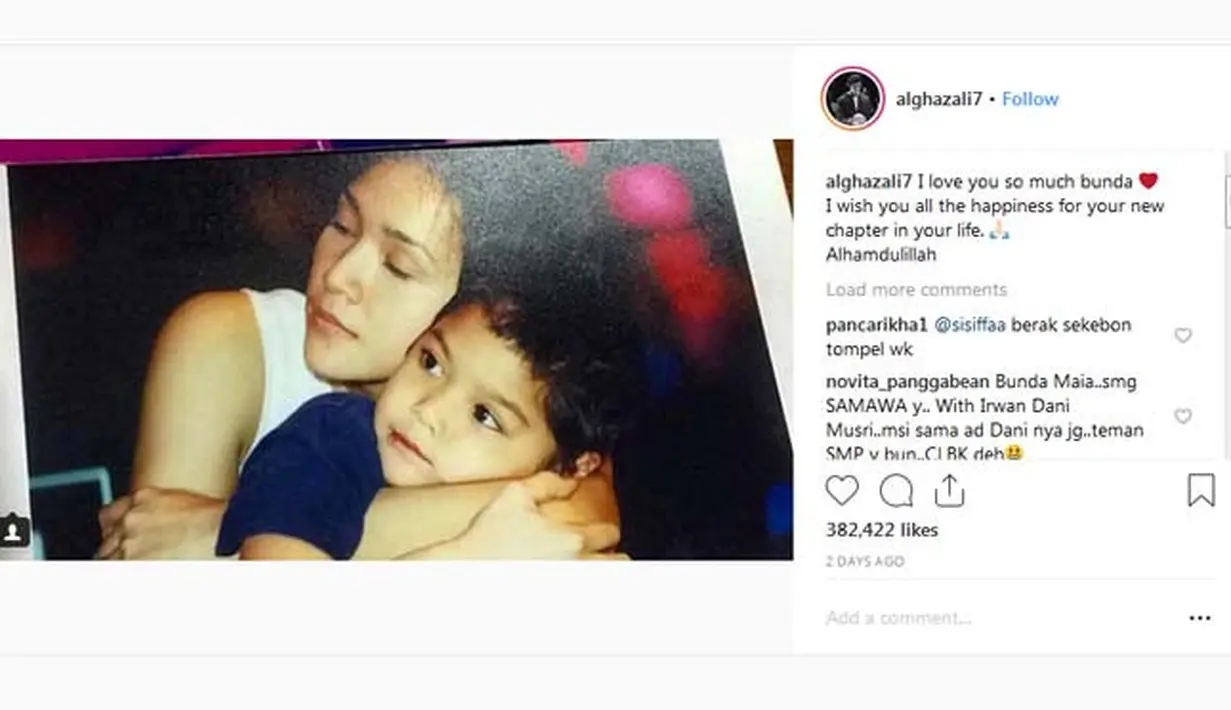Viewport: 1231px width, 710px height.
Task: Like the post with the heart icon
Action: click(x=842, y=491)
